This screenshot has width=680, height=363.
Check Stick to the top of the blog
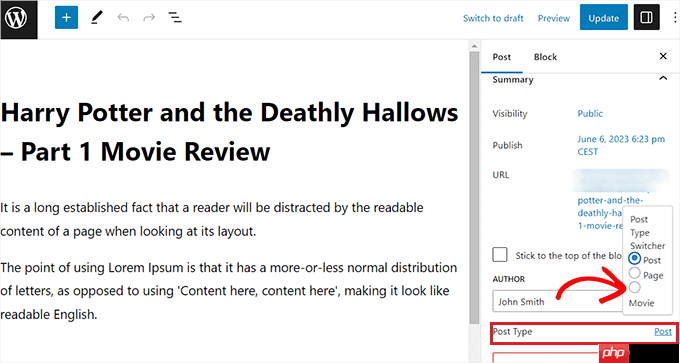500,255
